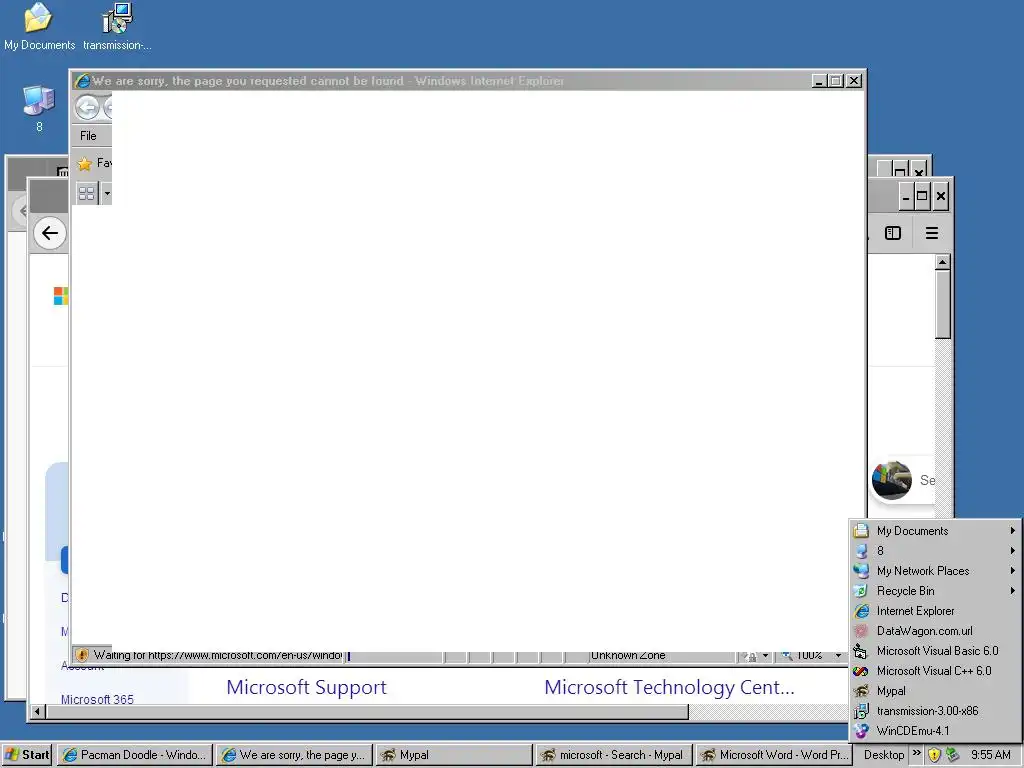Viewport: 1024px width, 768px height.
Task: Click the horizontal scrollbar left arrow in Mypal
Action: click(x=38, y=711)
